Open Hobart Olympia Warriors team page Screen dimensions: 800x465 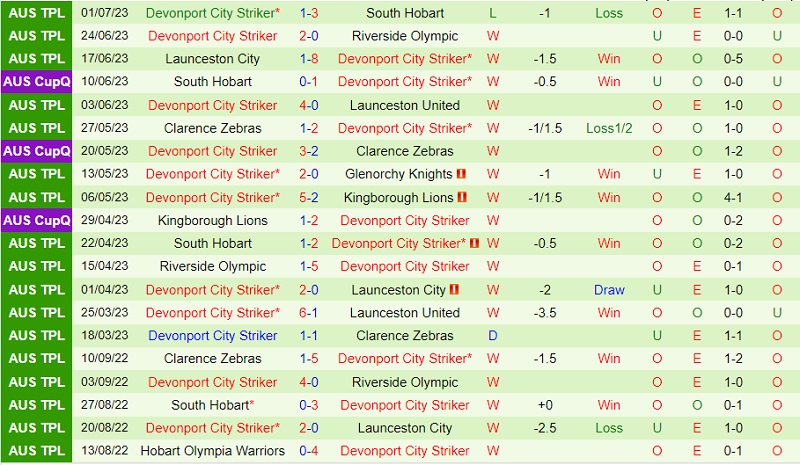click(x=212, y=451)
